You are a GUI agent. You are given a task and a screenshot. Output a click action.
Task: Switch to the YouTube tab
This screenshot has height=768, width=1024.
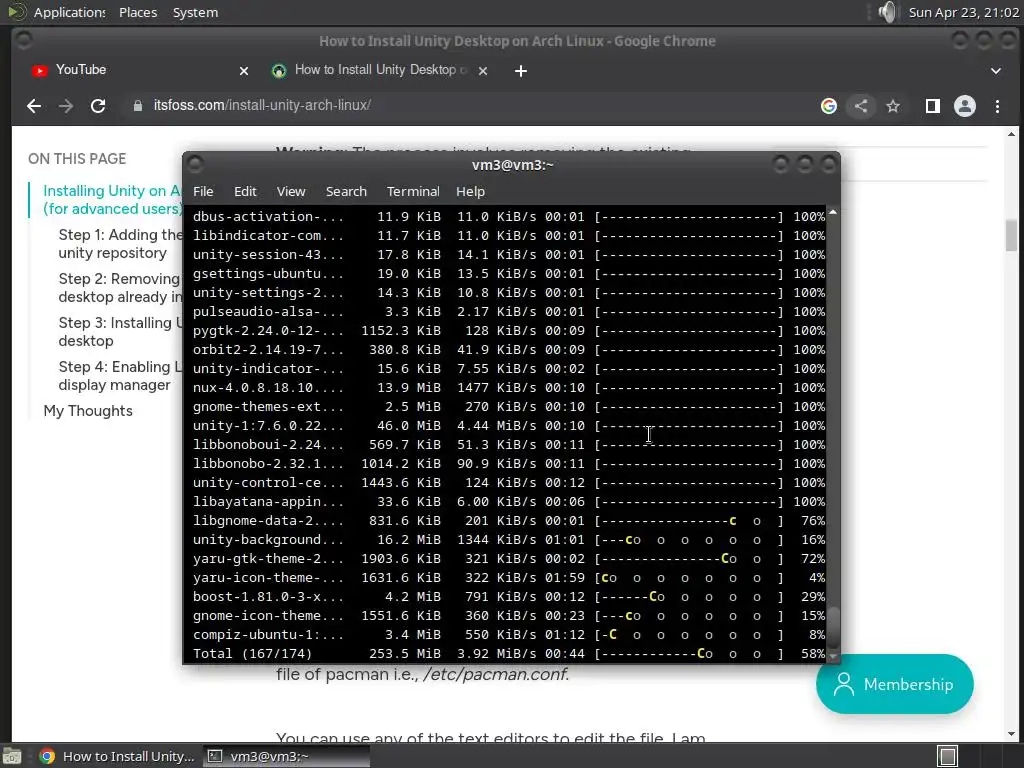click(138, 70)
